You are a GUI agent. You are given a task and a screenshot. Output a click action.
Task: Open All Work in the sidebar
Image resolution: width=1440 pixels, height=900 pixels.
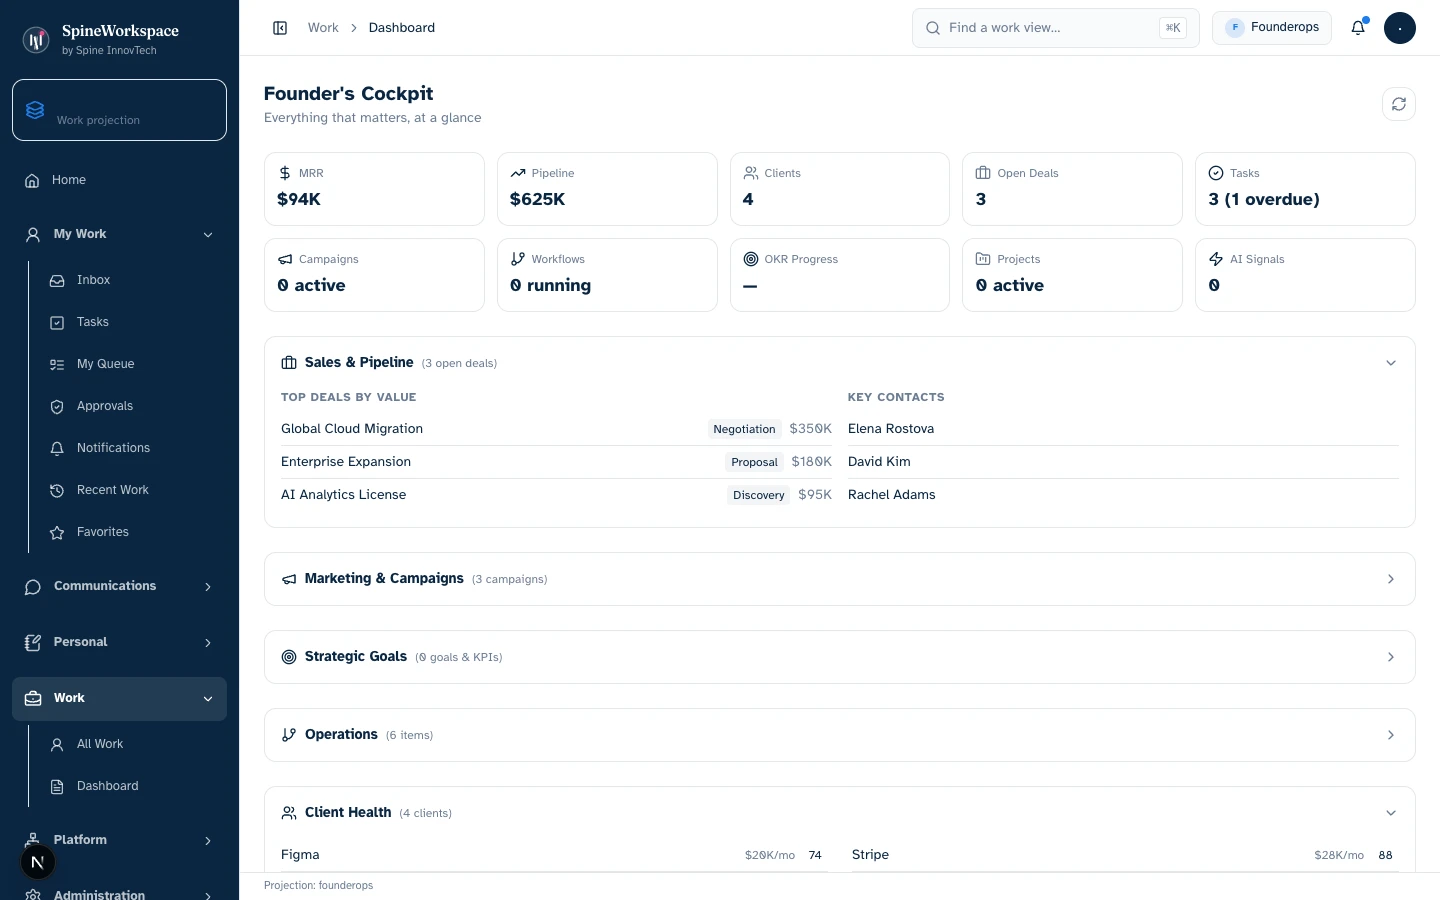pos(132,744)
